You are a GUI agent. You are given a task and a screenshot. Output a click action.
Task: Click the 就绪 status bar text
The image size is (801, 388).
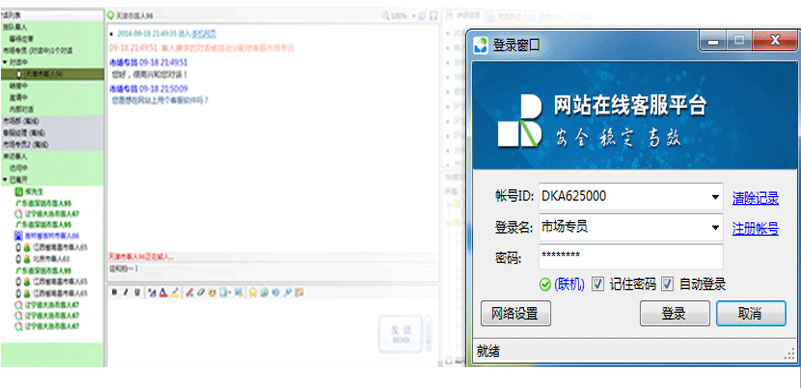pyautogui.click(x=488, y=351)
